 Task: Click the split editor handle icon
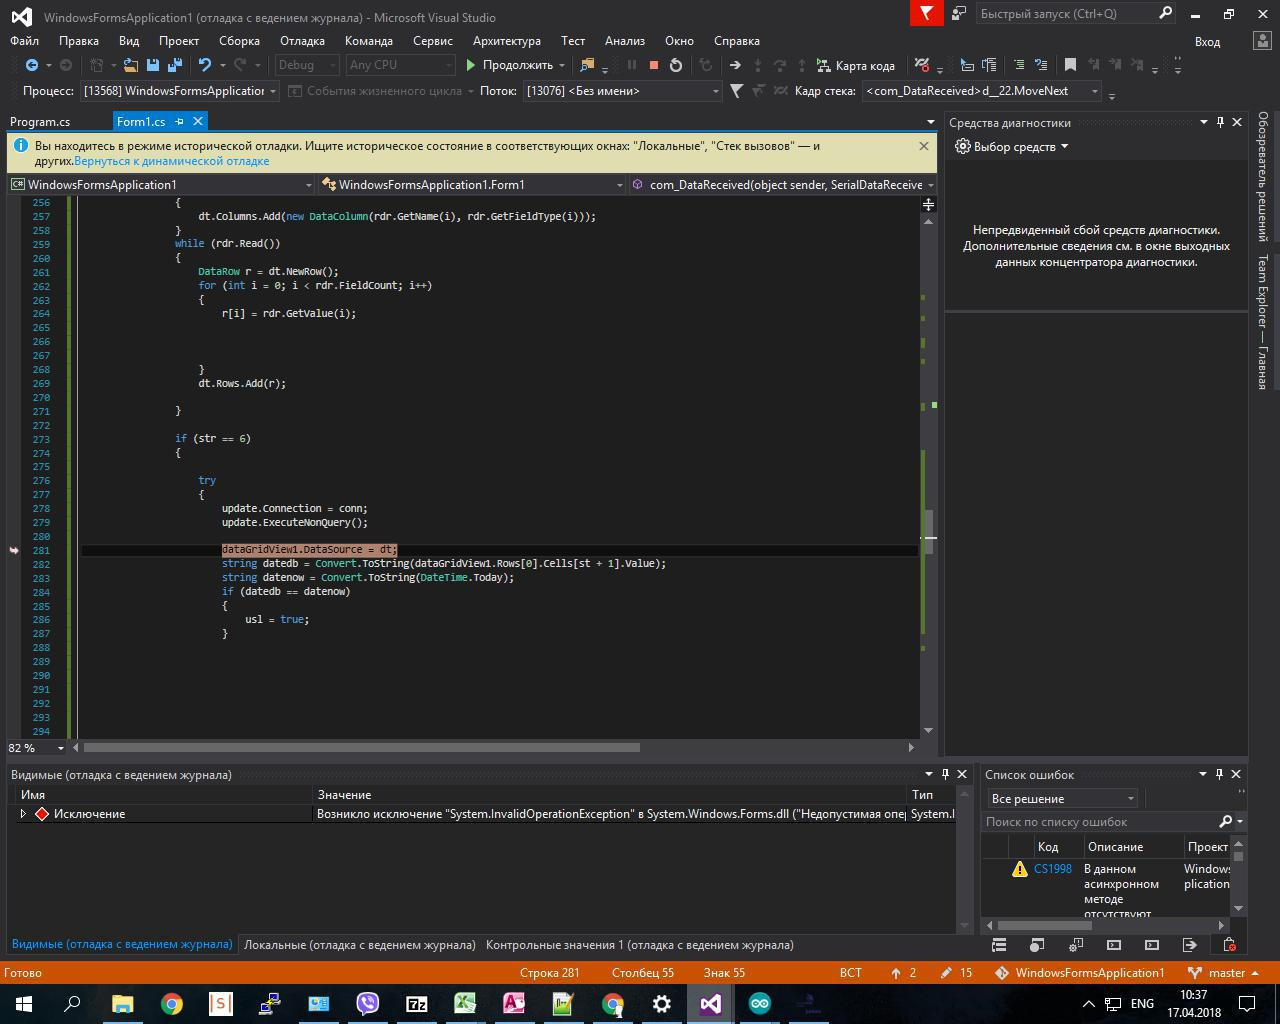pos(928,204)
